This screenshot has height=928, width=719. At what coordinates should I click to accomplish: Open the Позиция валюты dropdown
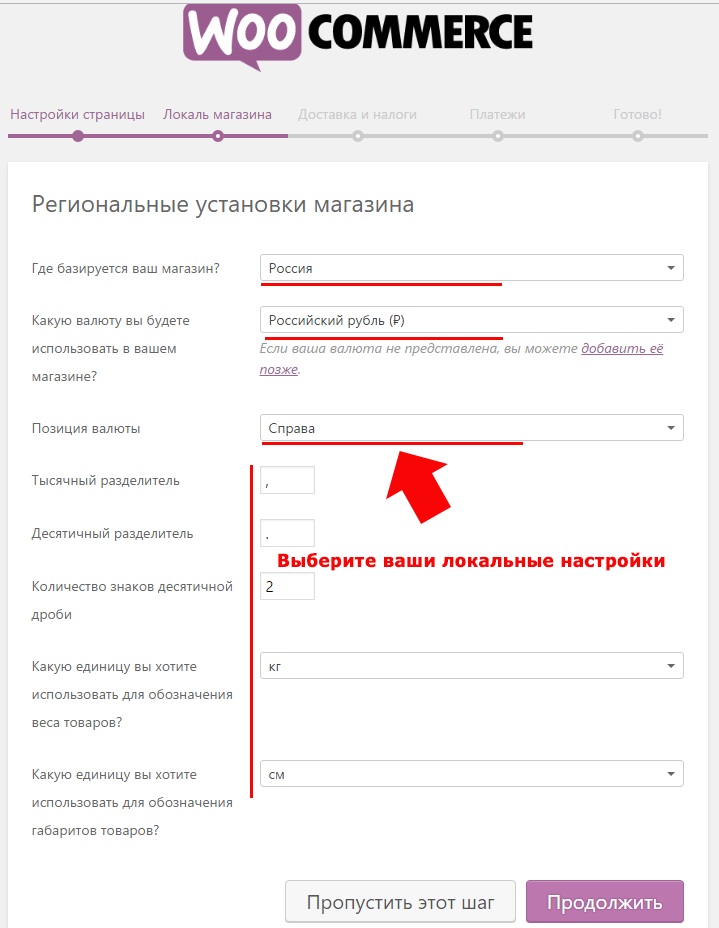472,428
